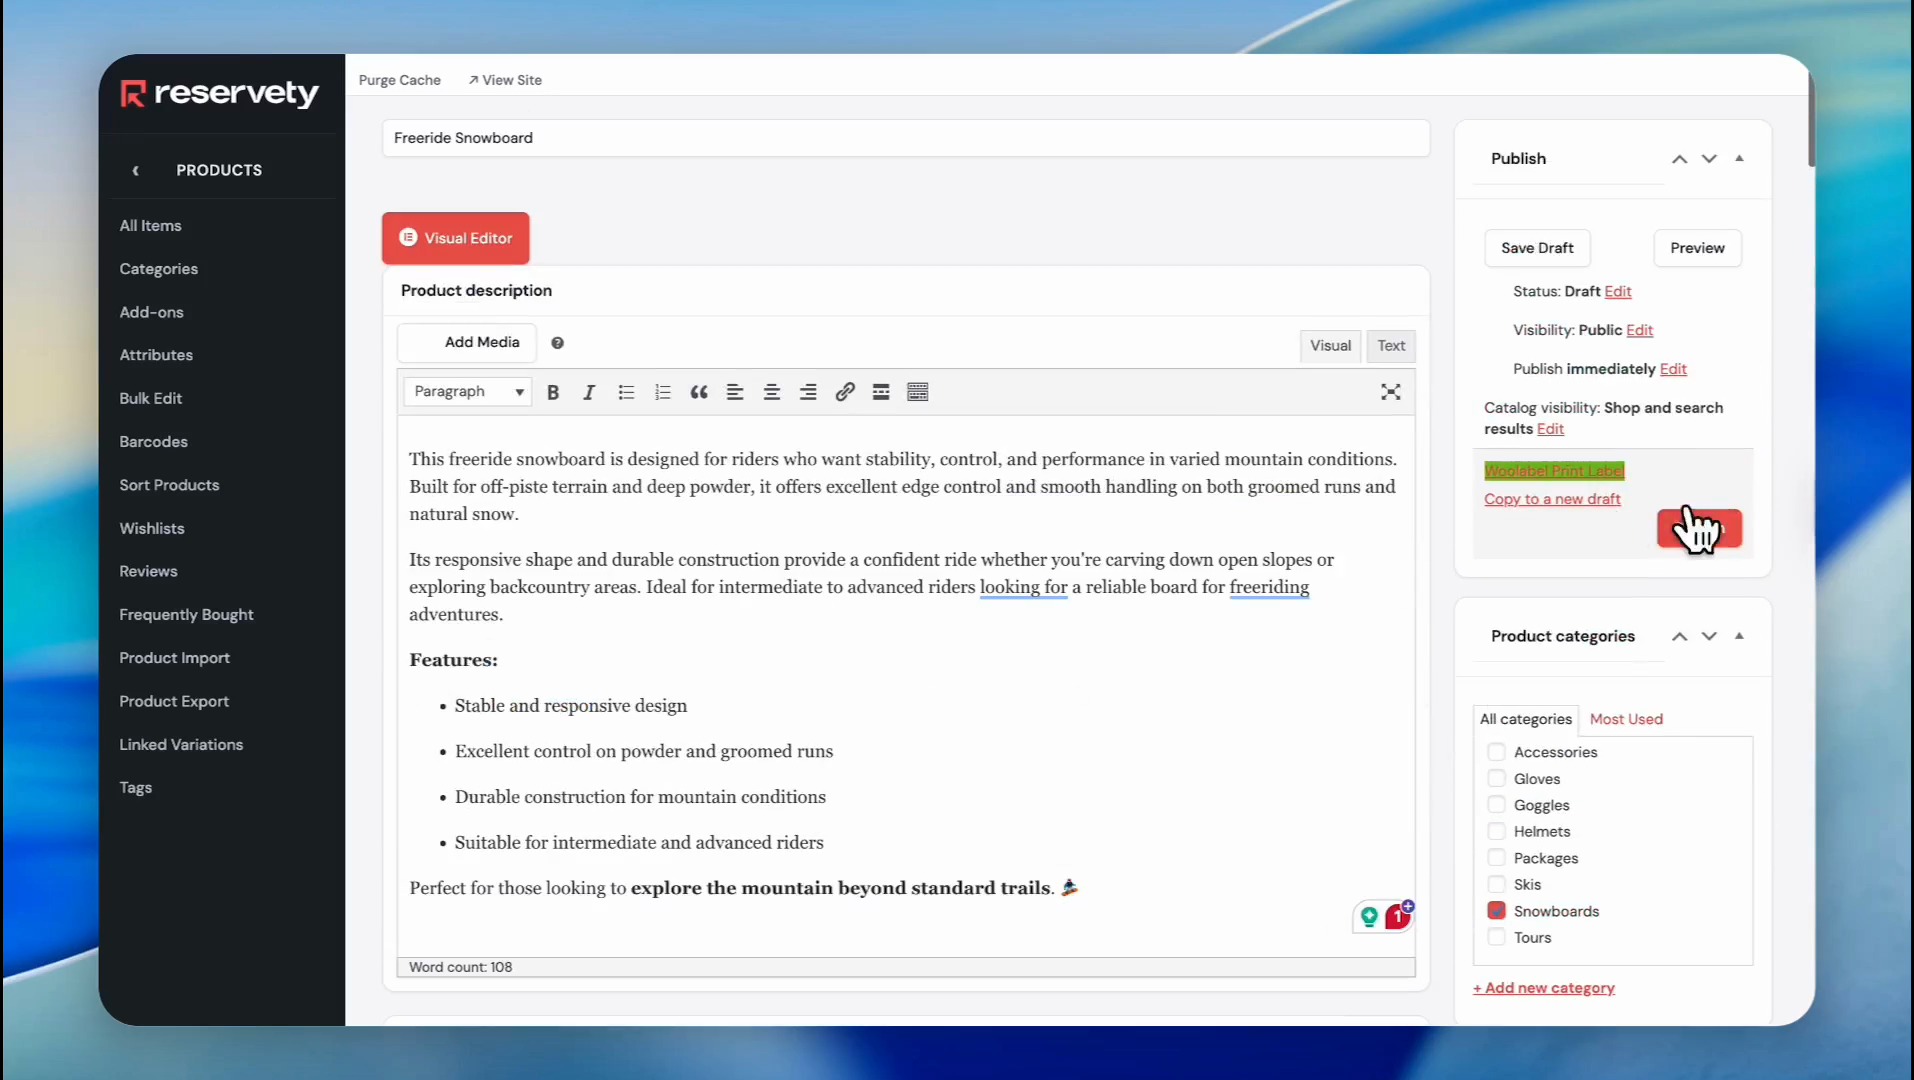1914x1080 pixels.
Task: Click Copy to a new draft link
Action: 1552,499
